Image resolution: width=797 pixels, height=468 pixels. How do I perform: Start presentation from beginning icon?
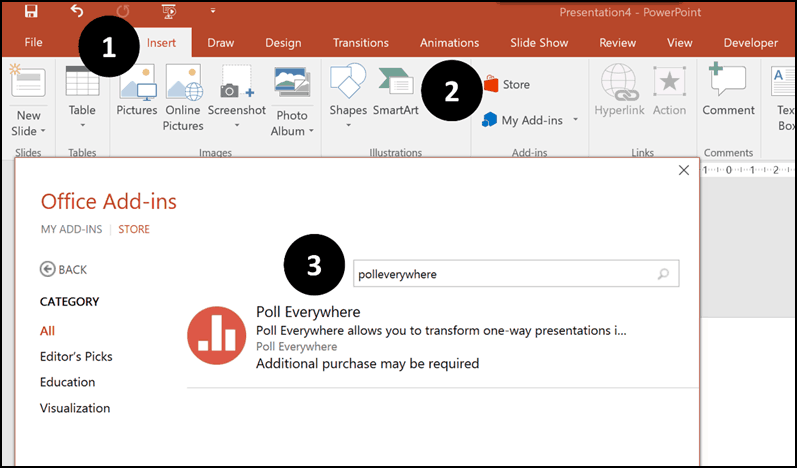coord(169,11)
